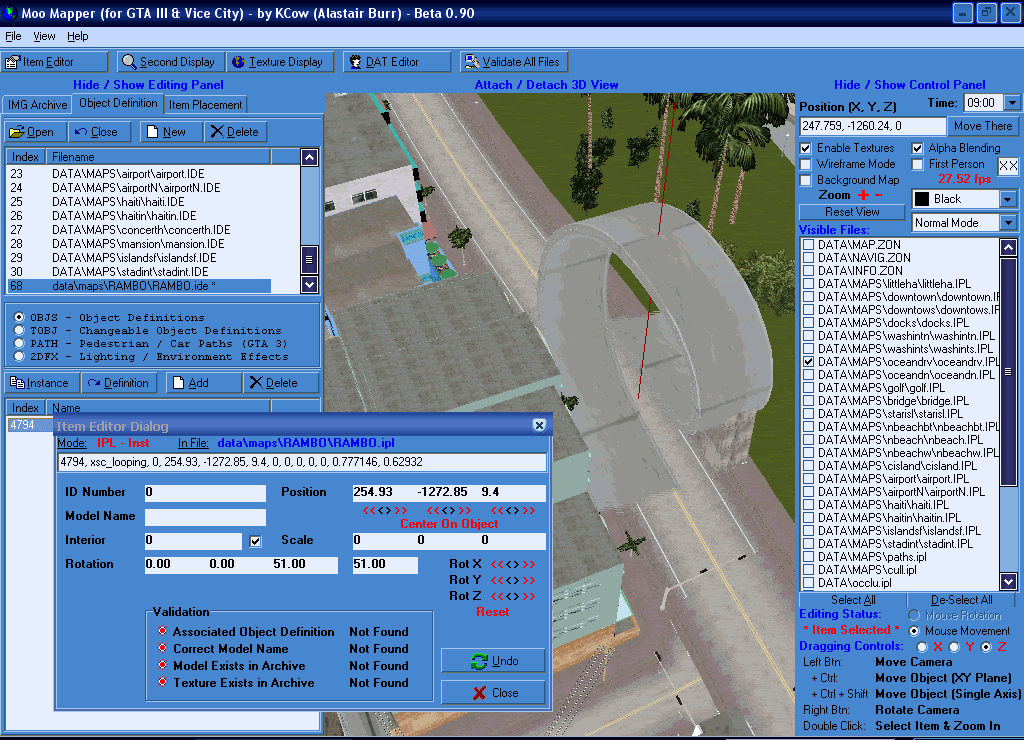Click Attach / Detach 3D View
Screen dimensions: 1024x740
pos(546,85)
